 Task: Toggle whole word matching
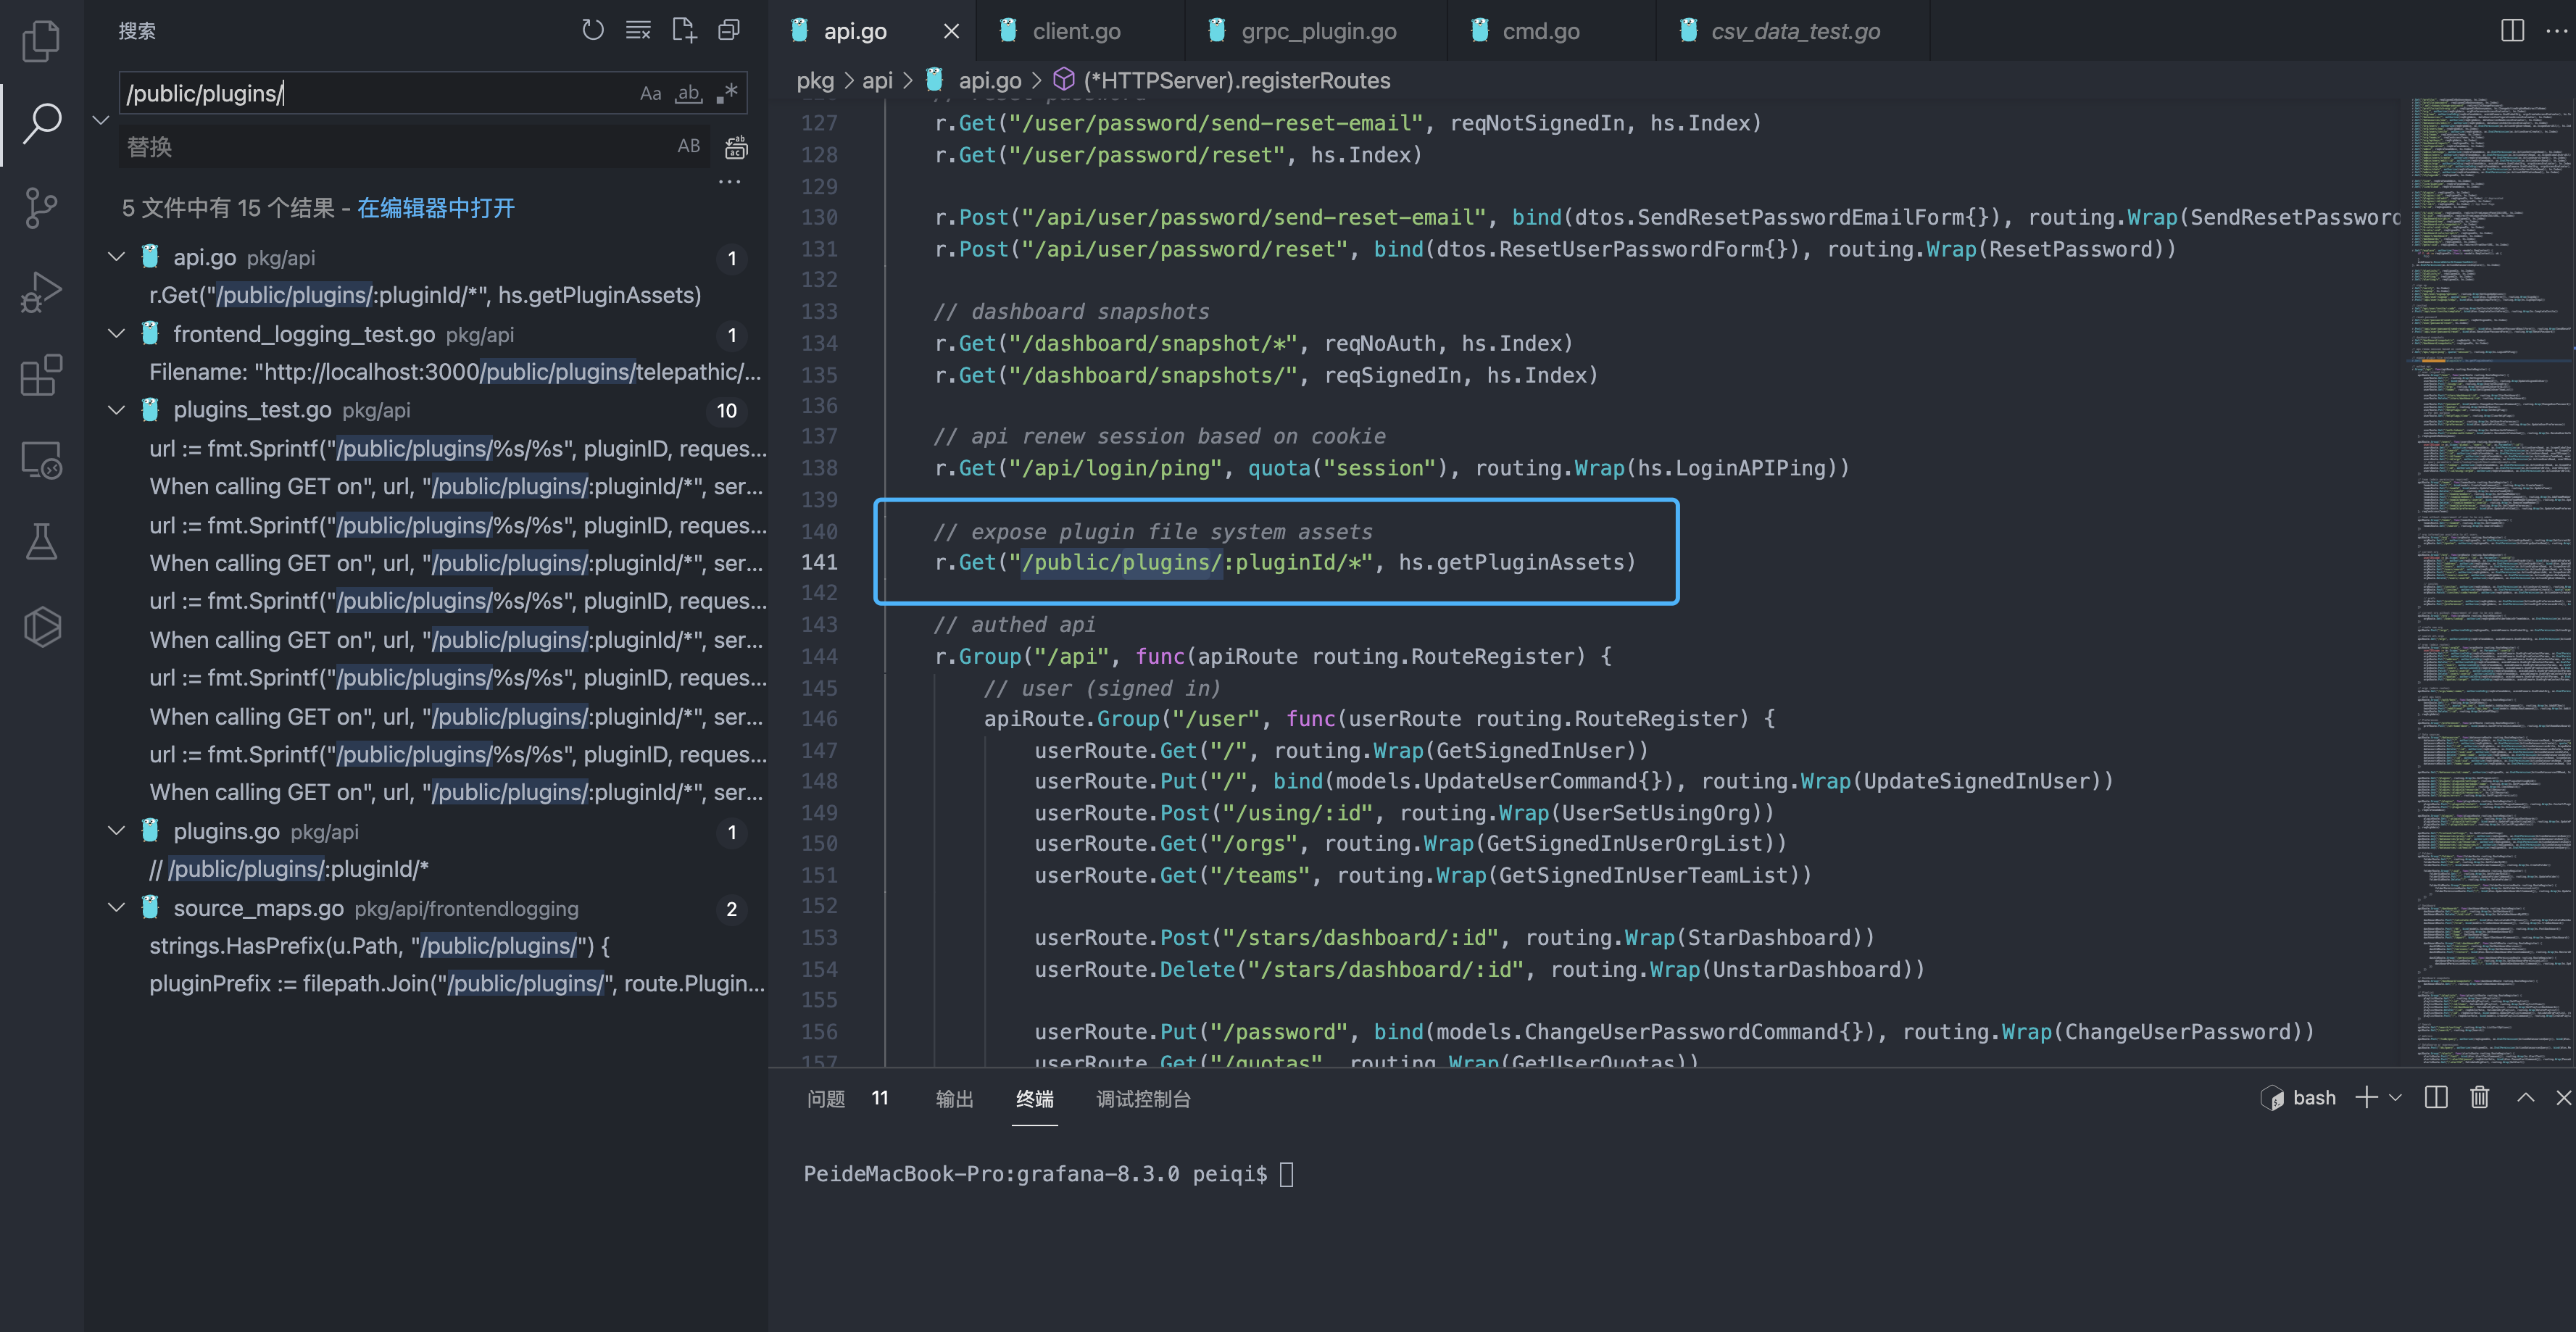[688, 93]
